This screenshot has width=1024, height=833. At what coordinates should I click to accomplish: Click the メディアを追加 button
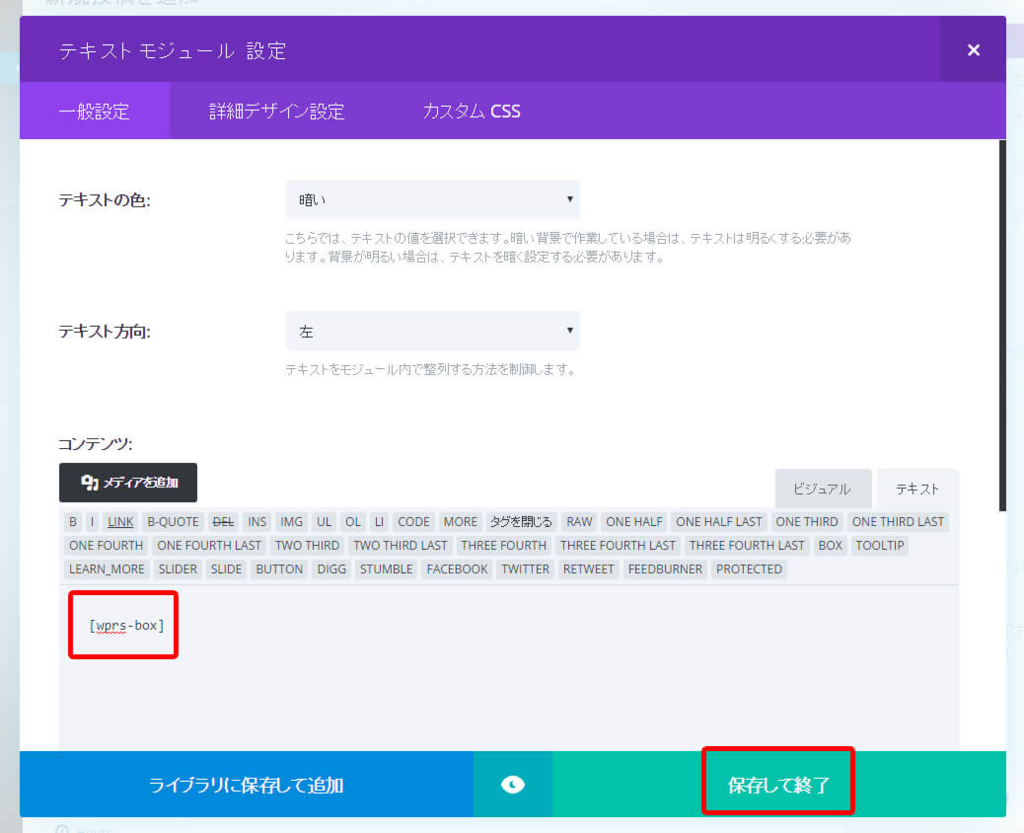tap(128, 482)
